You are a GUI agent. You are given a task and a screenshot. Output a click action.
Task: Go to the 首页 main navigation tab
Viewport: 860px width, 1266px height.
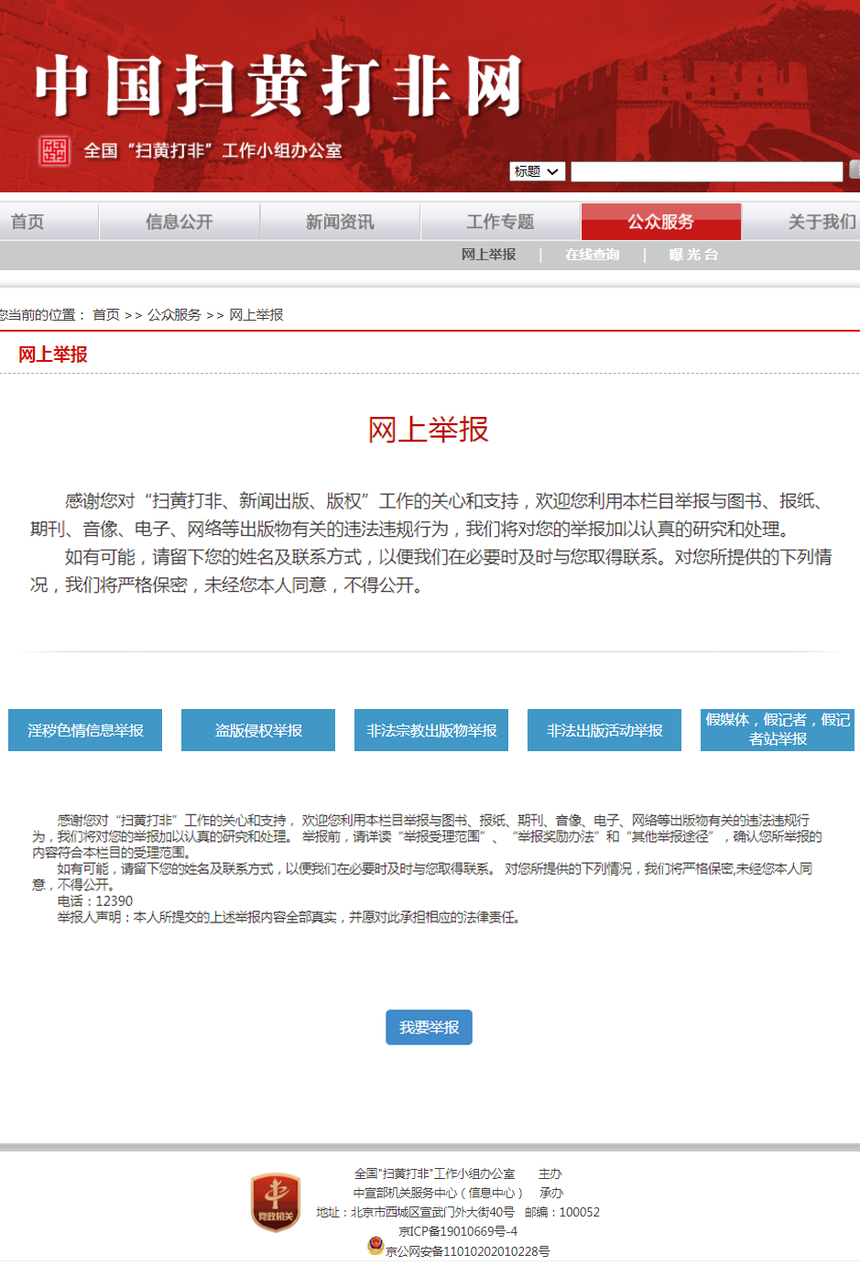point(28,222)
